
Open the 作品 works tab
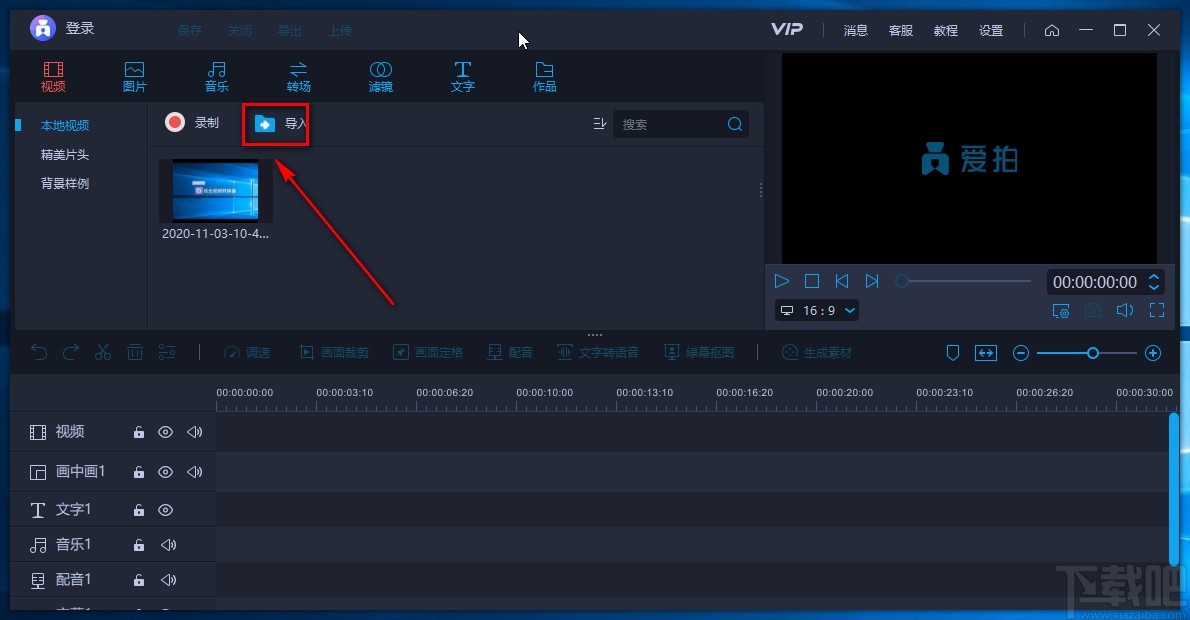544,77
